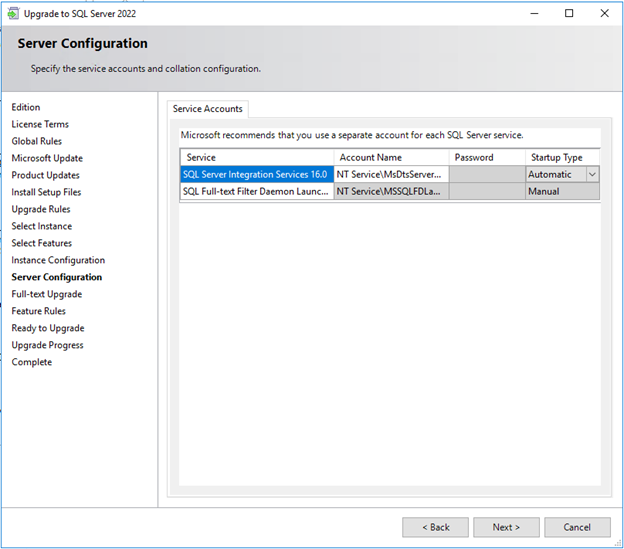Close the Upgrade to SQL Server 2022 window

coord(604,14)
